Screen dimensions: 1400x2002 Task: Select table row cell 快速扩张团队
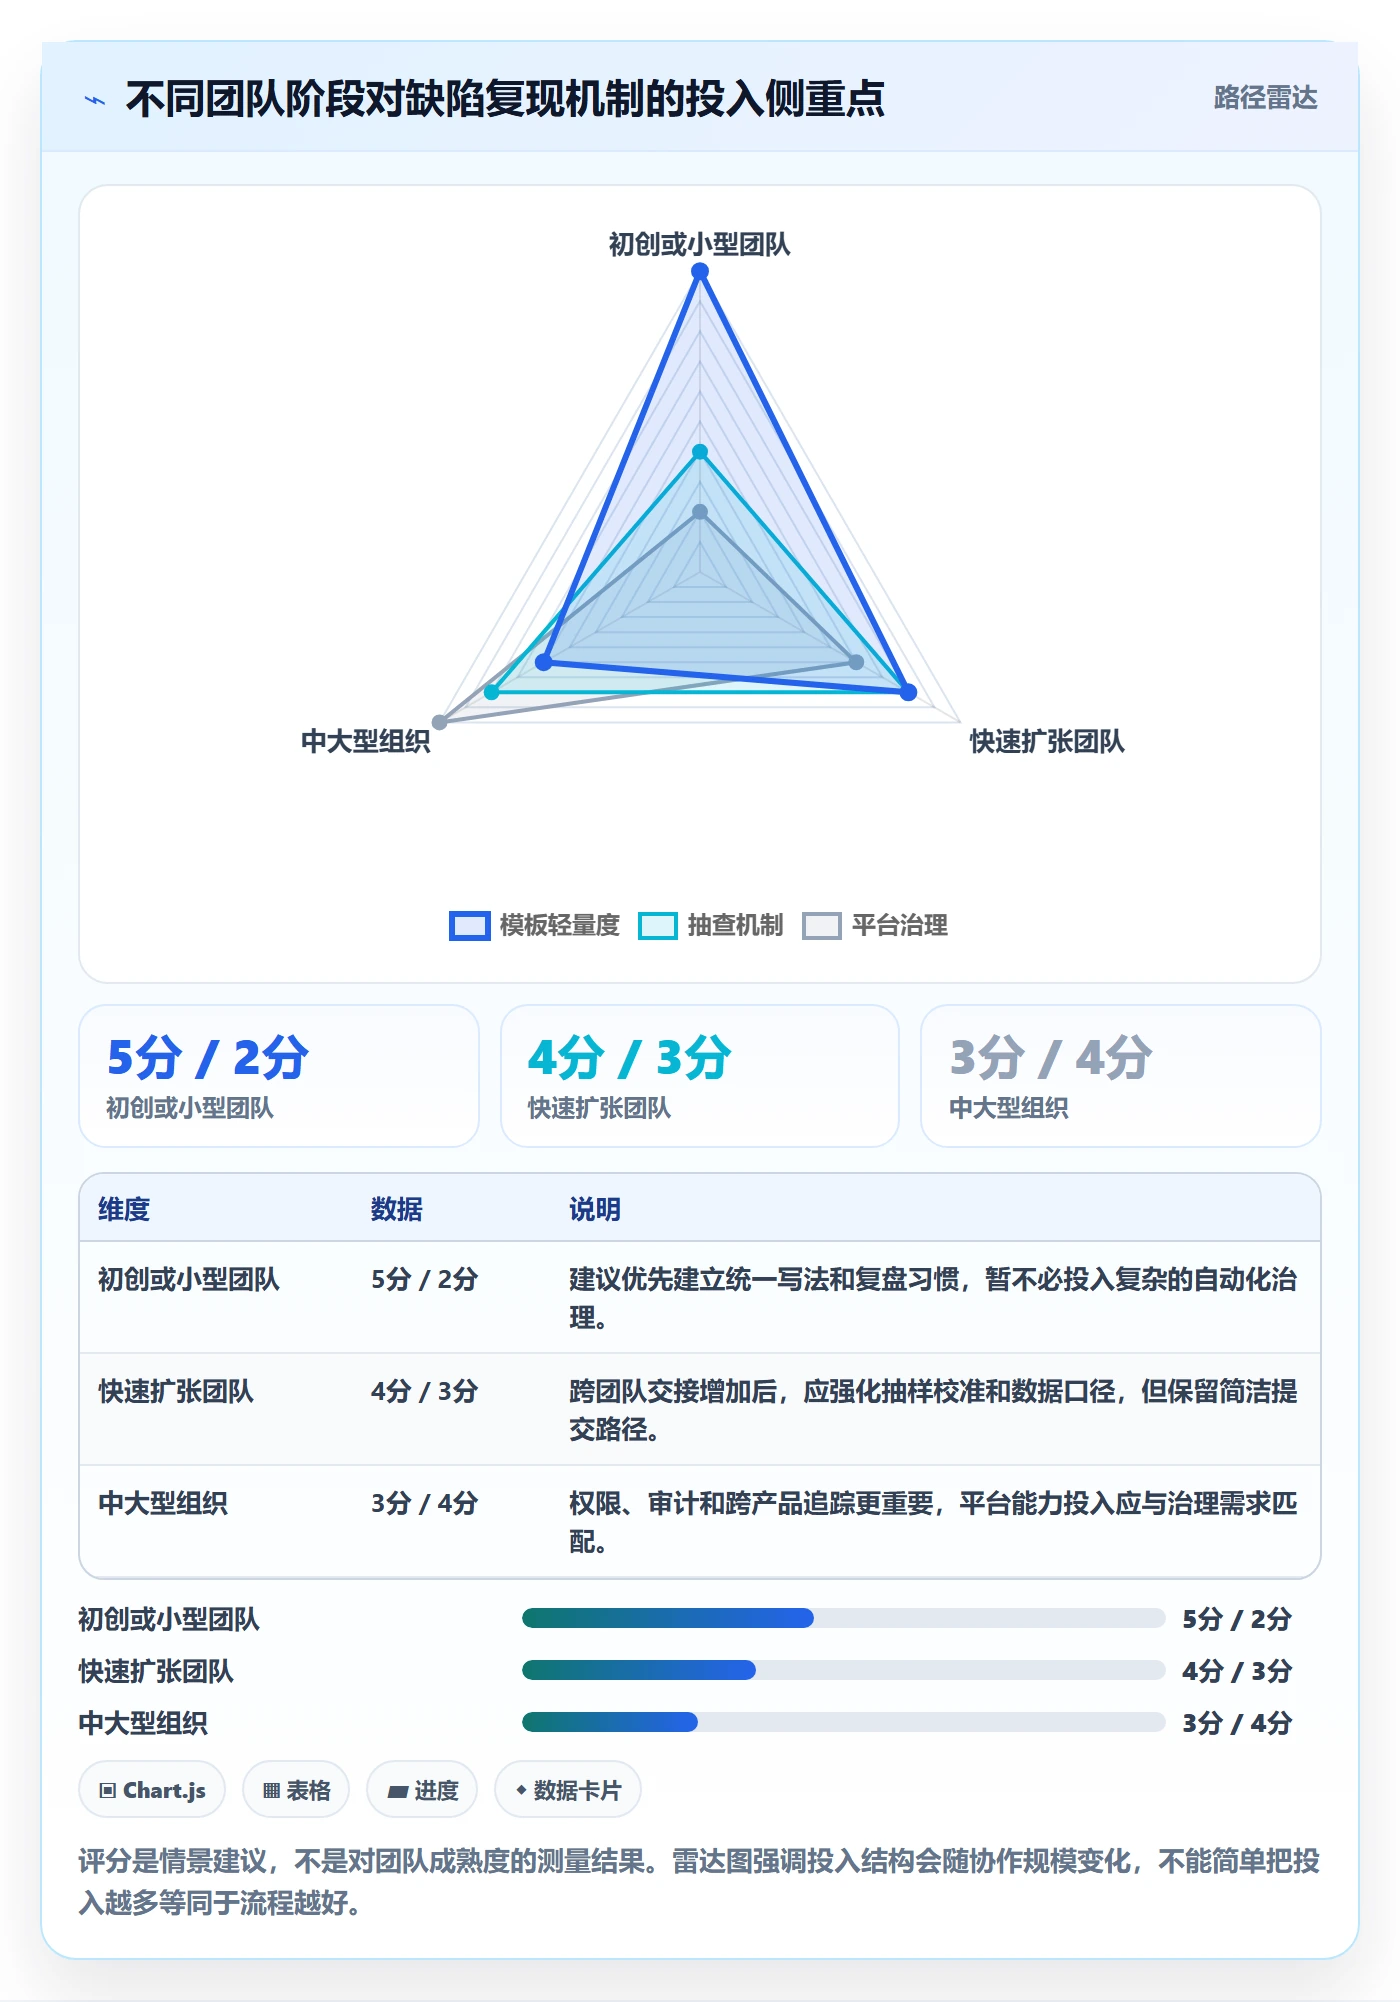176,1391
